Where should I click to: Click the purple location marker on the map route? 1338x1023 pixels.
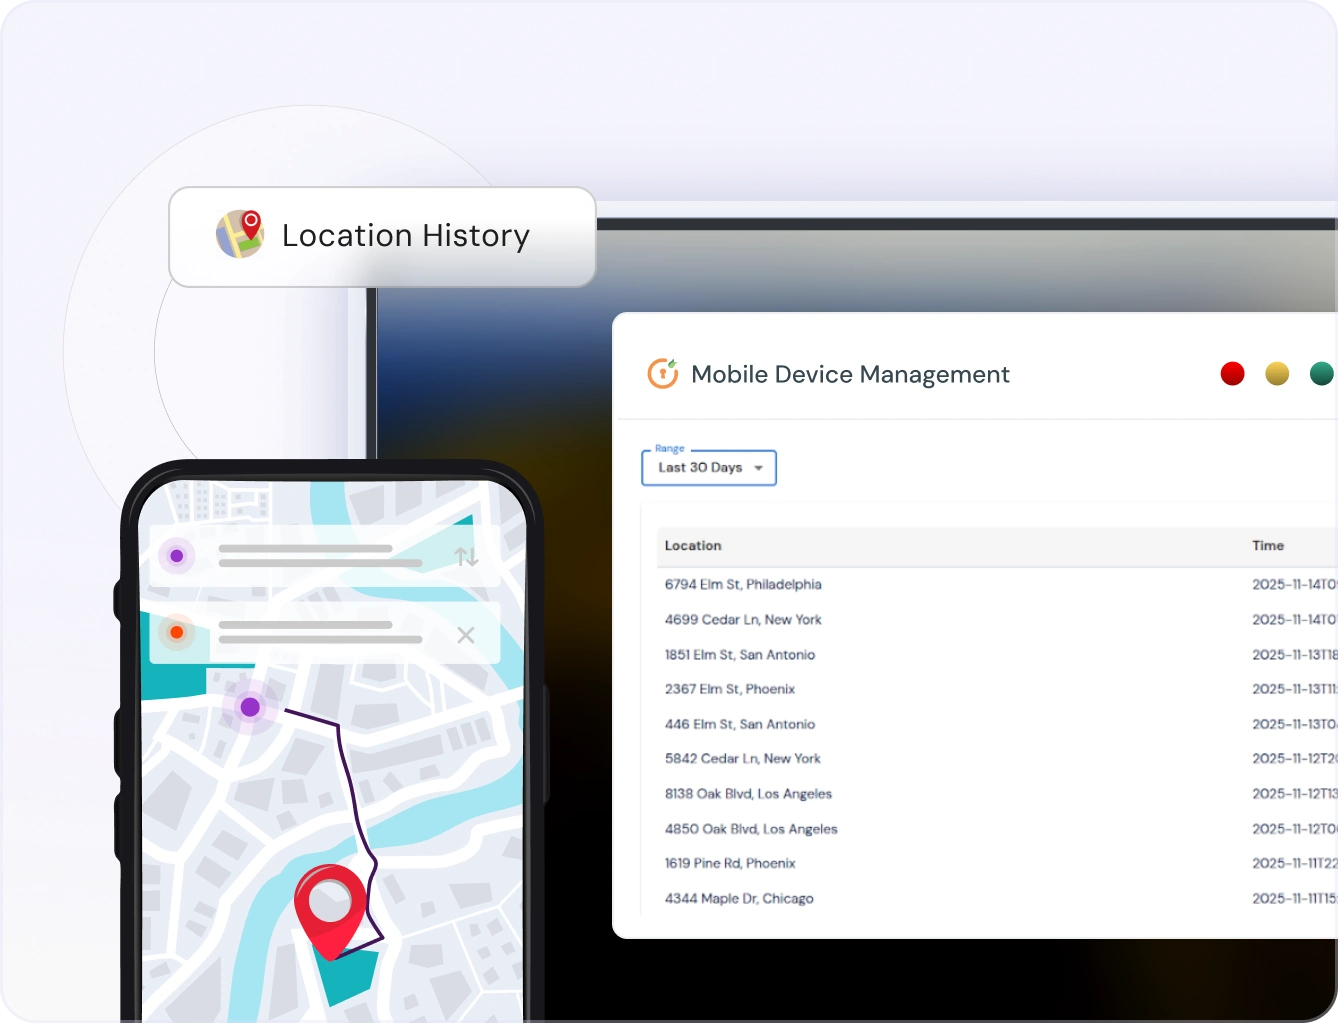click(249, 707)
